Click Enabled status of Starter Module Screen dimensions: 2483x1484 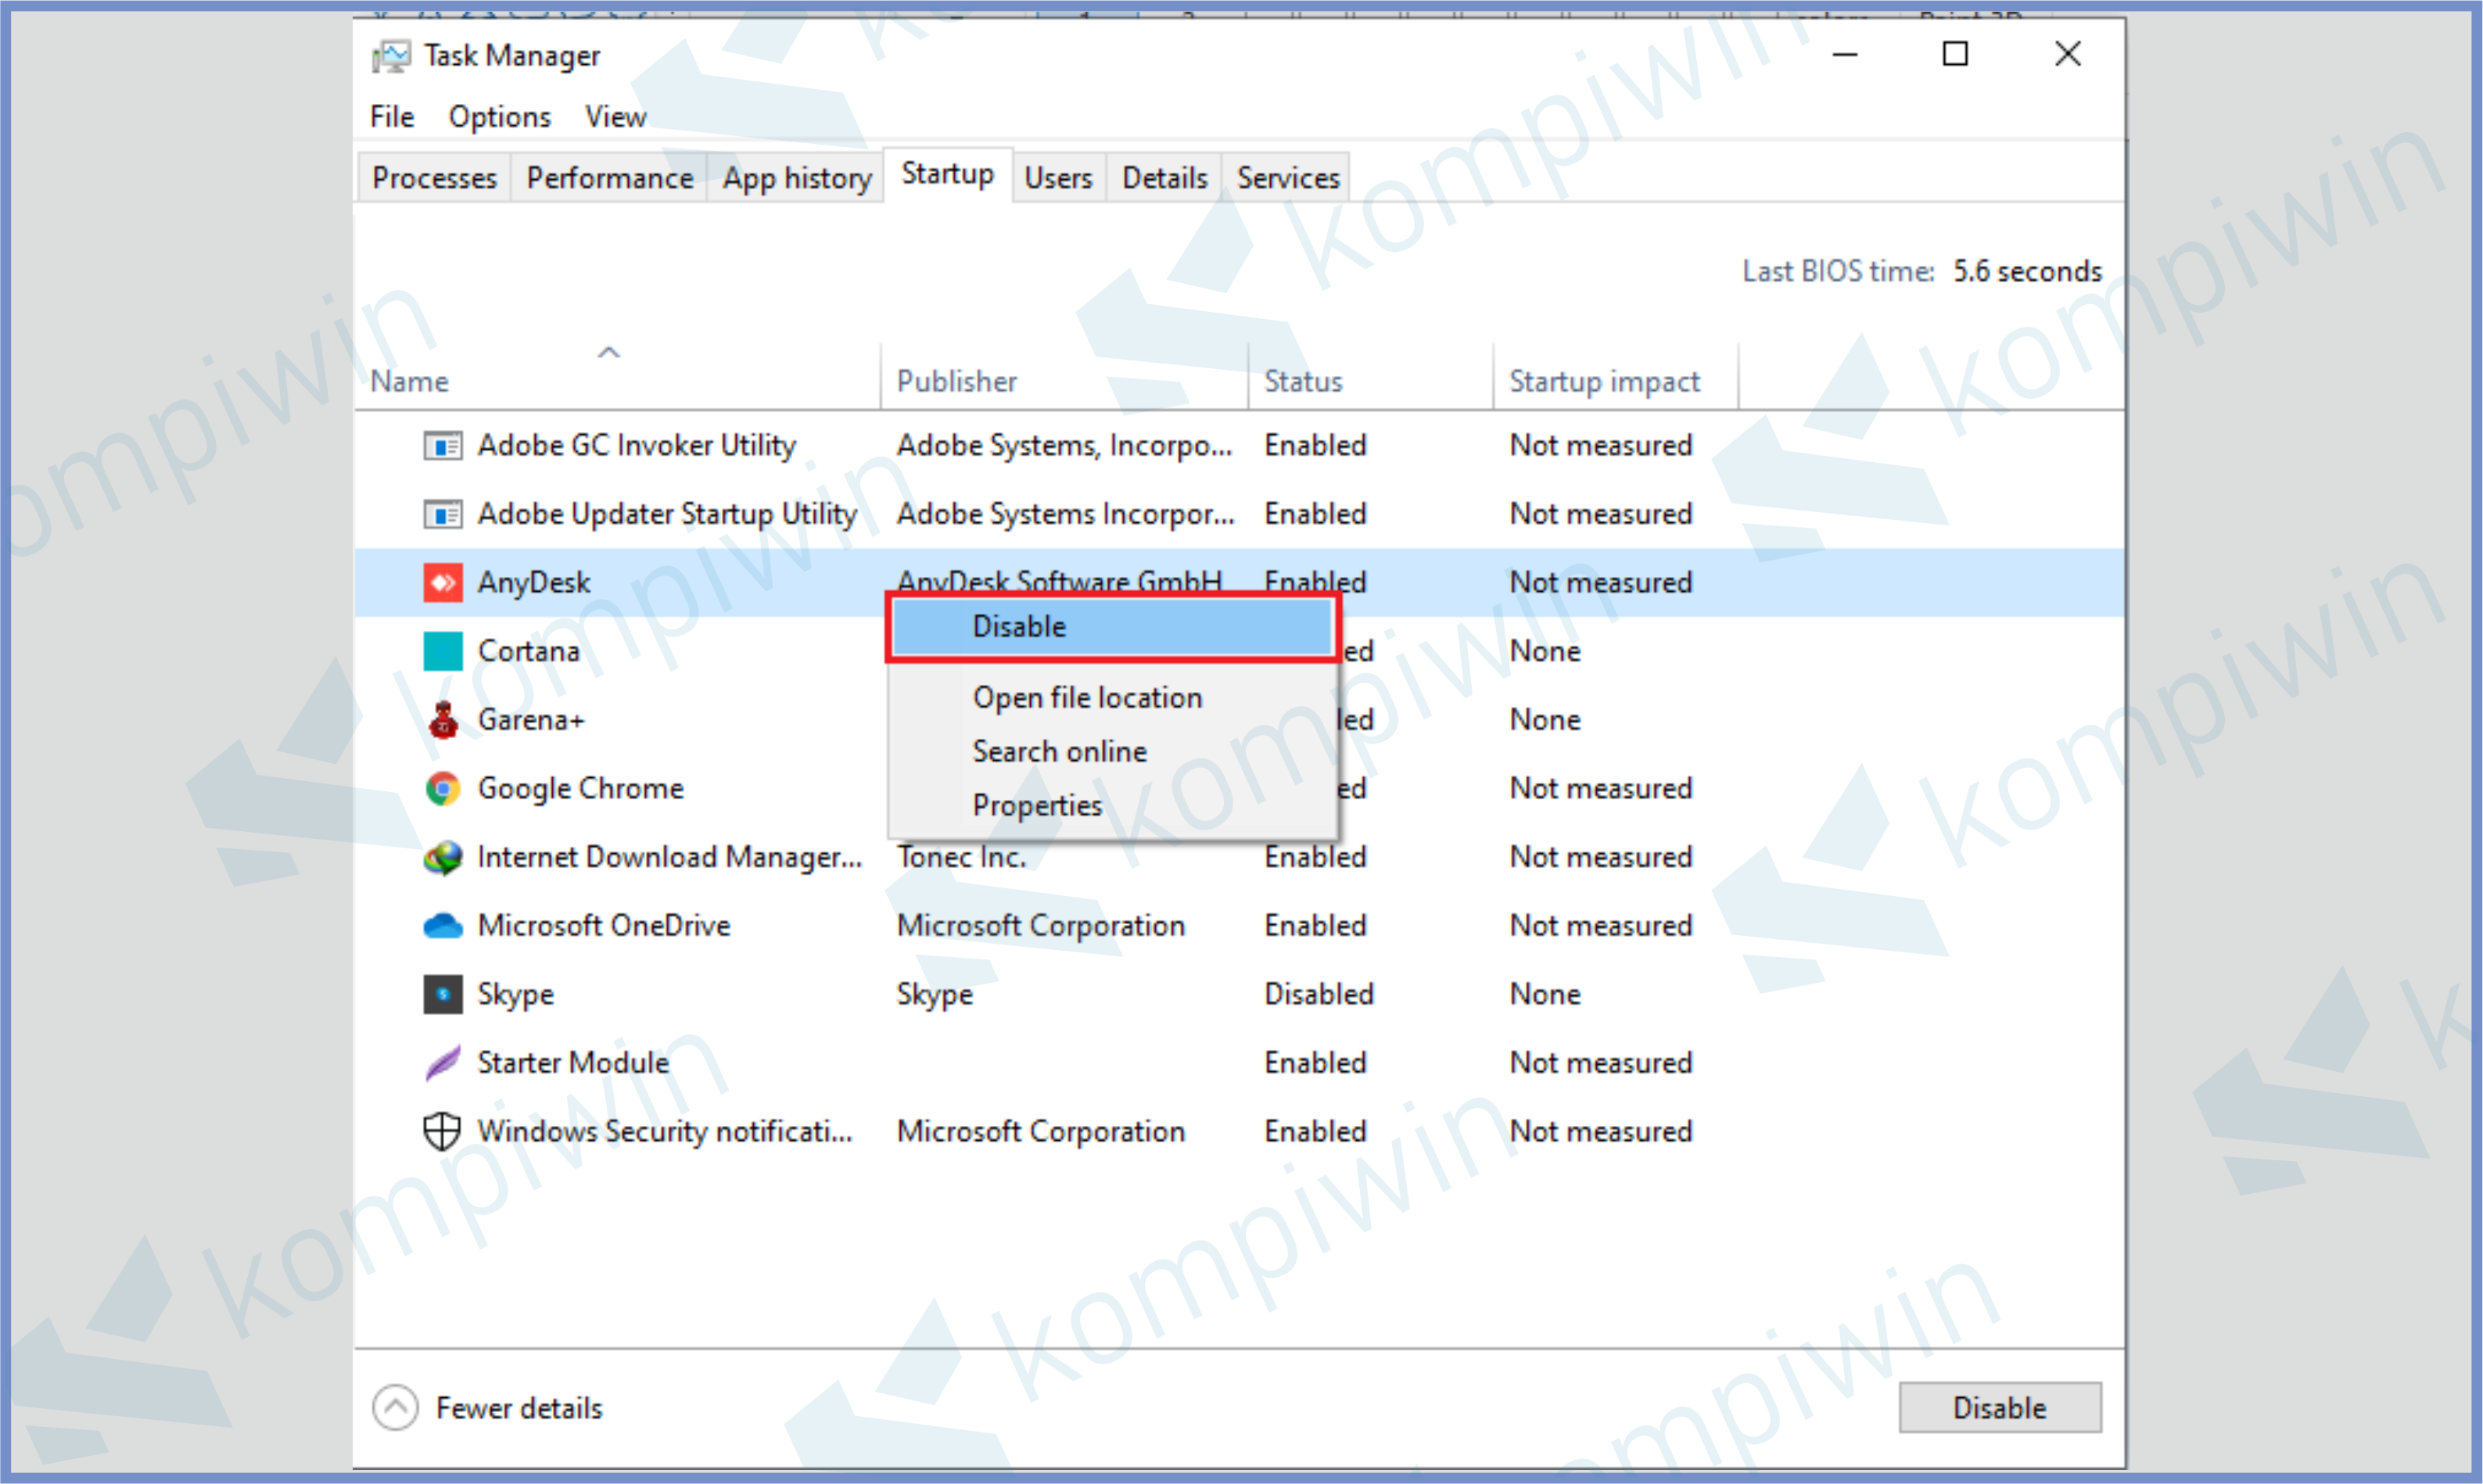click(x=1315, y=1063)
